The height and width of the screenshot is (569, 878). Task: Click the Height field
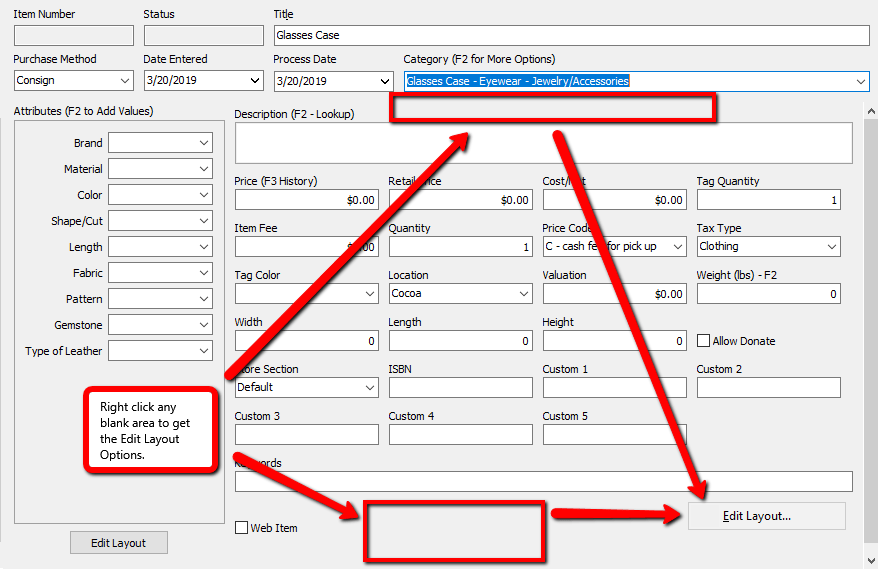[x=614, y=341]
